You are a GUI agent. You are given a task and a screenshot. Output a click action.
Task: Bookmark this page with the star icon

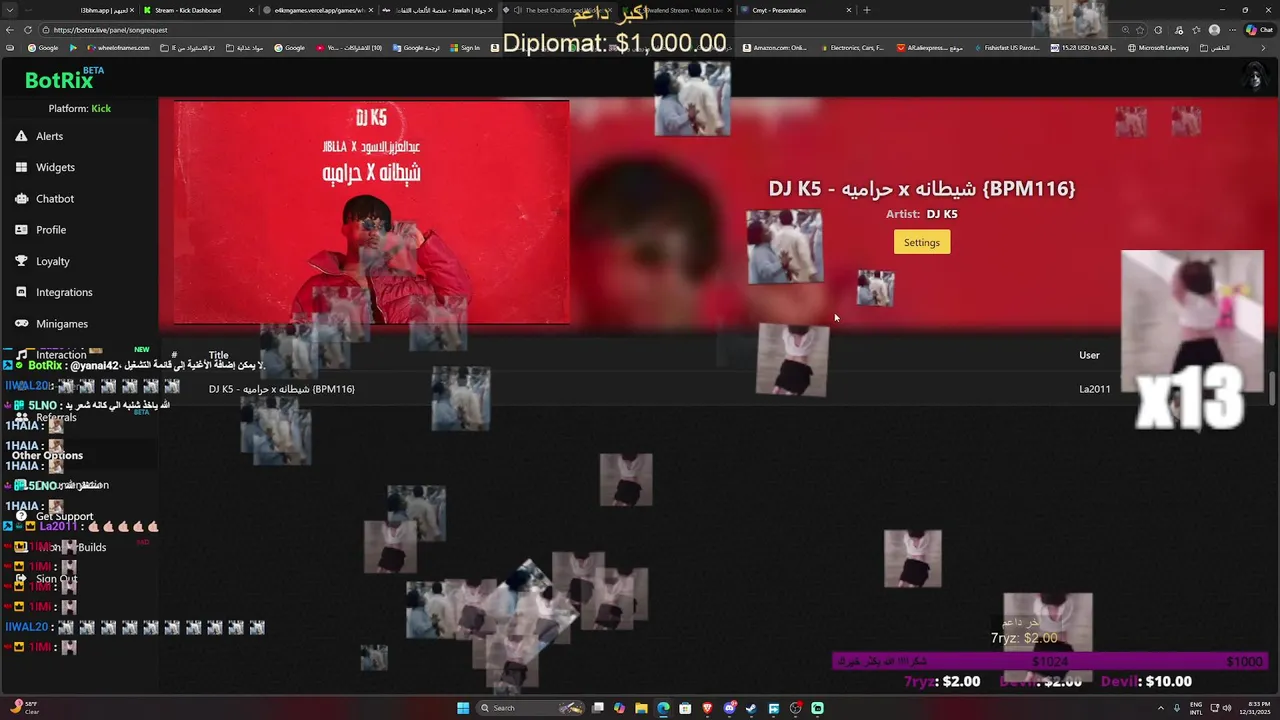click(1140, 30)
